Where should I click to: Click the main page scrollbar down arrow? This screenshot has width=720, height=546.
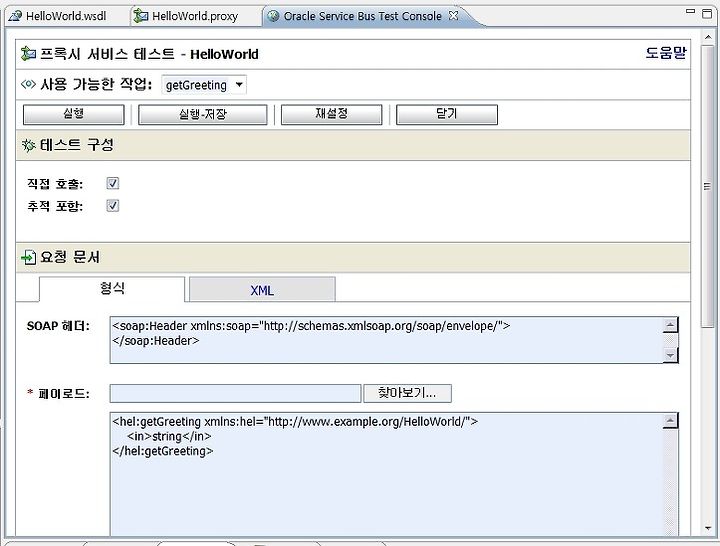(707, 528)
